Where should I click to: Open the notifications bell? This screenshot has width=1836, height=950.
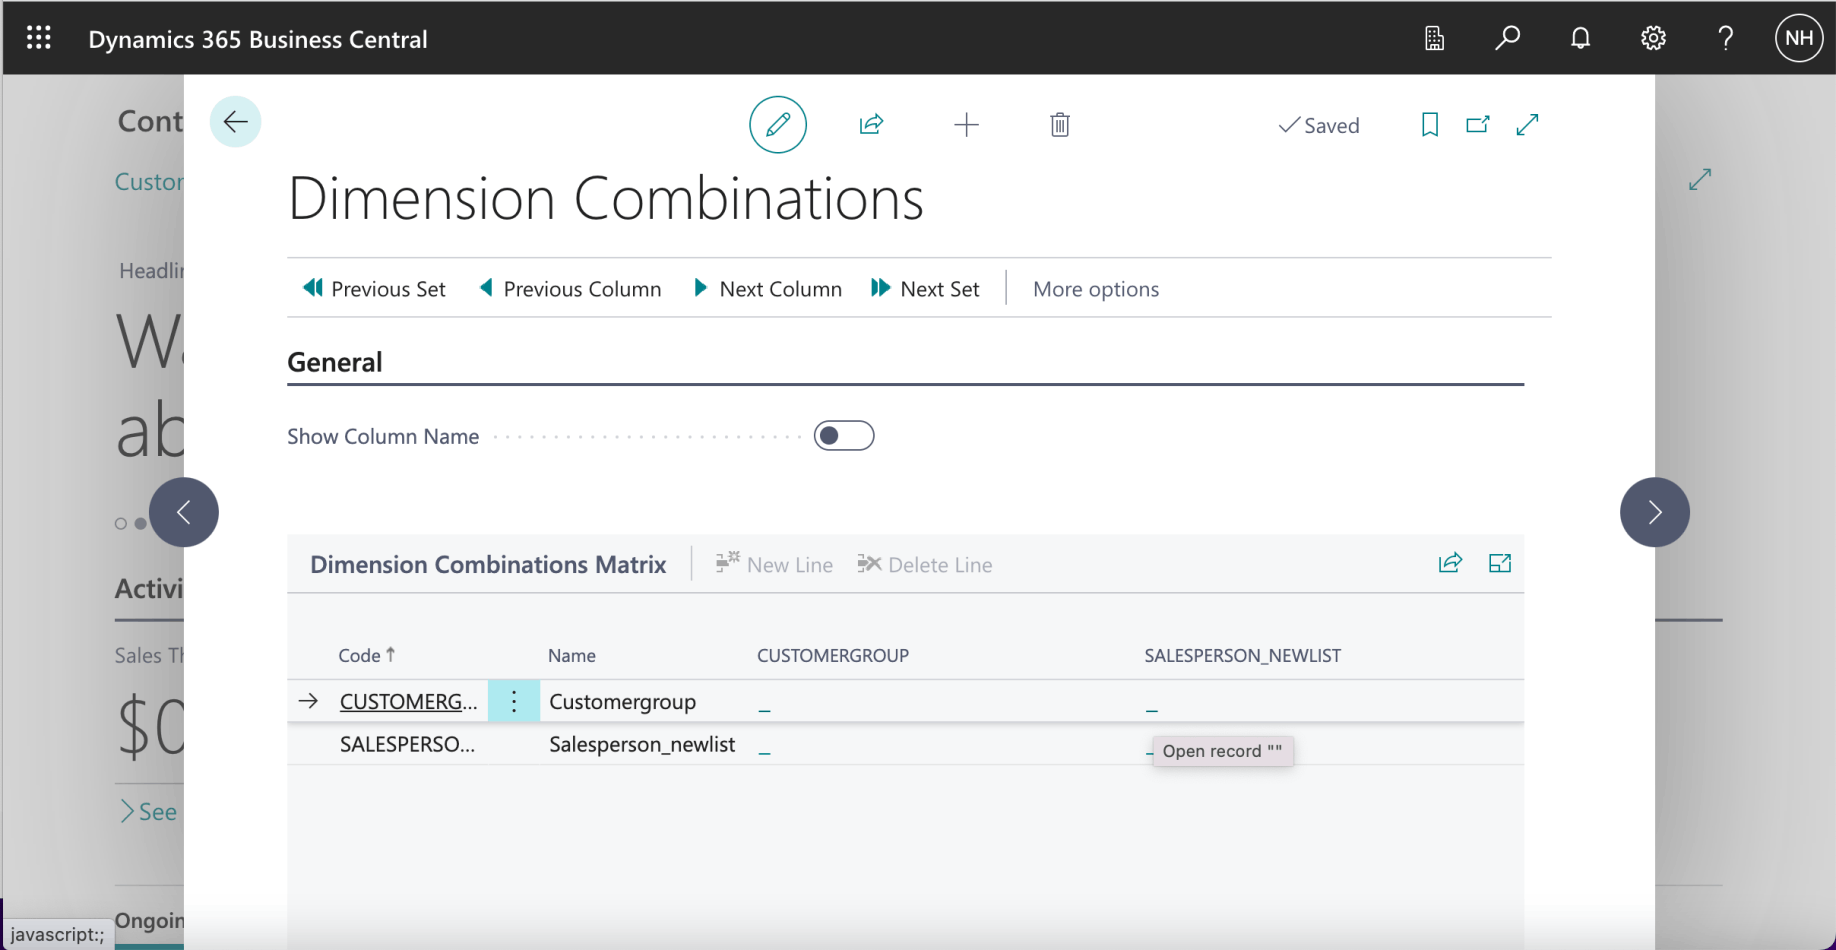(1580, 39)
